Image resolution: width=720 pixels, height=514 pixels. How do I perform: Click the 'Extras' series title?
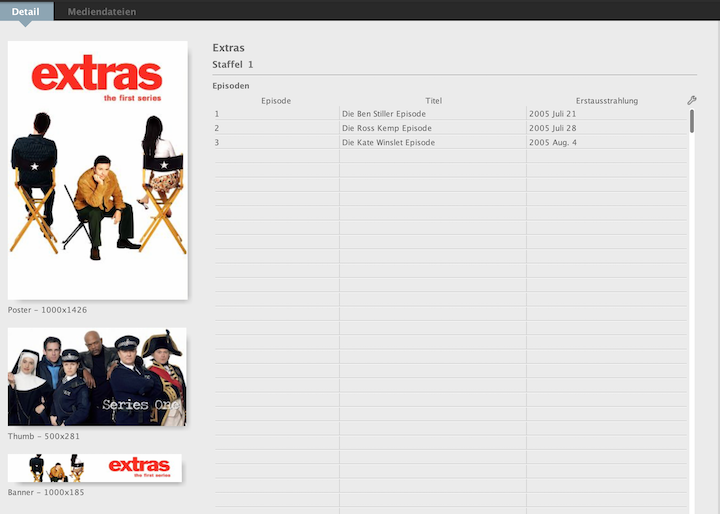pyautogui.click(x=228, y=48)
